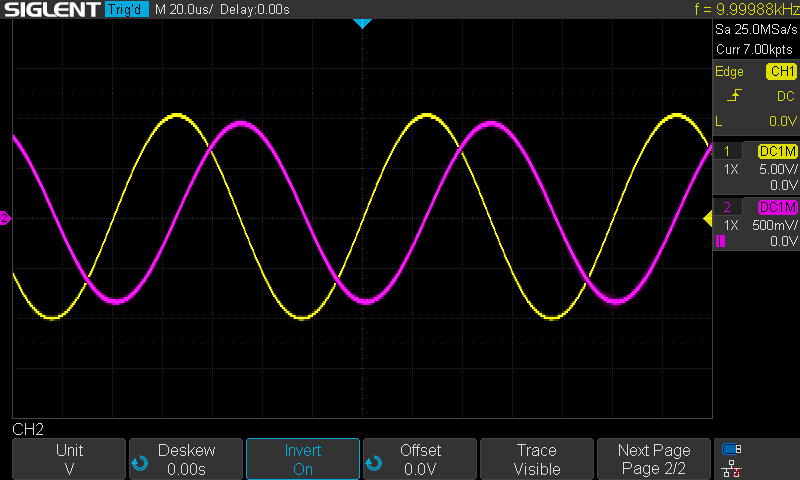Select the channel 1 number box
Viewport: 800px width, 480px height.
(727, 151)
